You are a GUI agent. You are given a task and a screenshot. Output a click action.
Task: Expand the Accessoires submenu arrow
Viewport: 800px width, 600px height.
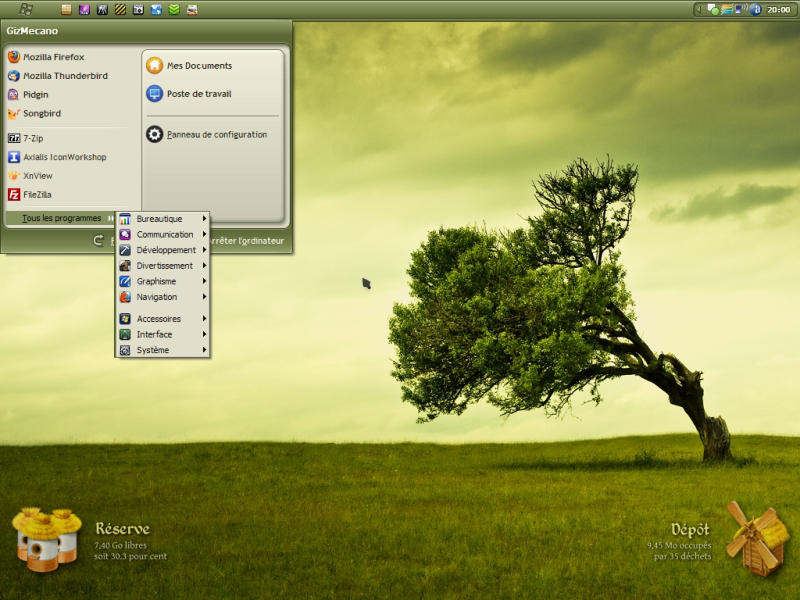(204, 318)
